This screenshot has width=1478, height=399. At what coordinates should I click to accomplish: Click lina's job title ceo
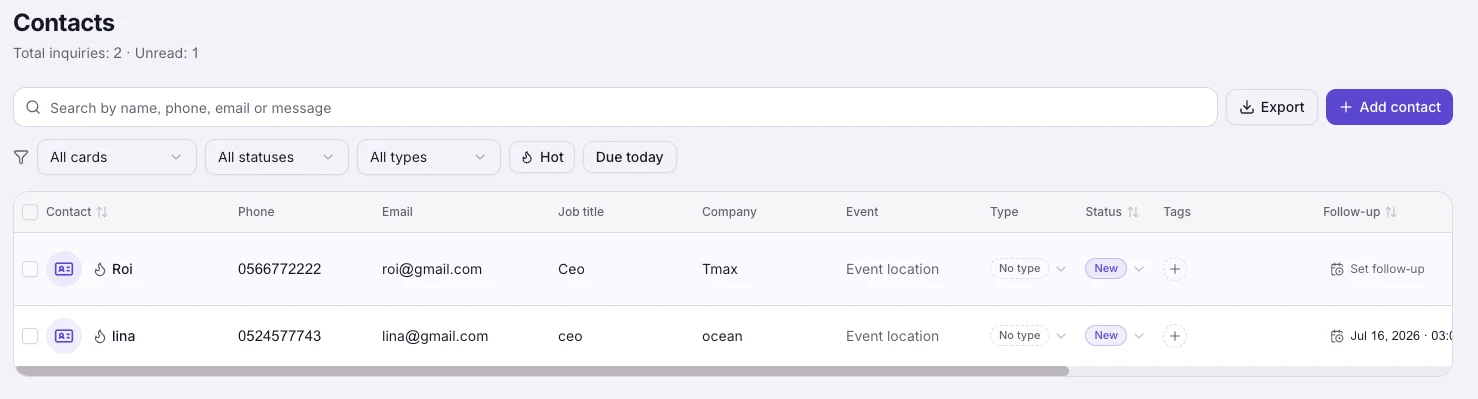pyautogui.click(x=570, y=336)
